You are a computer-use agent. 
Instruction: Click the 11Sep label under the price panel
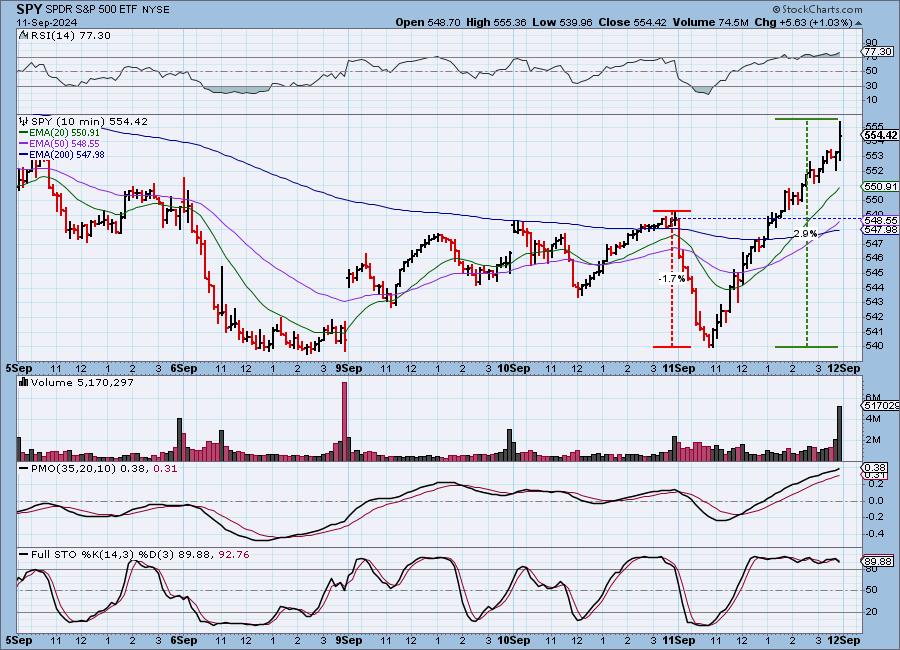click(x=679, y=368)
